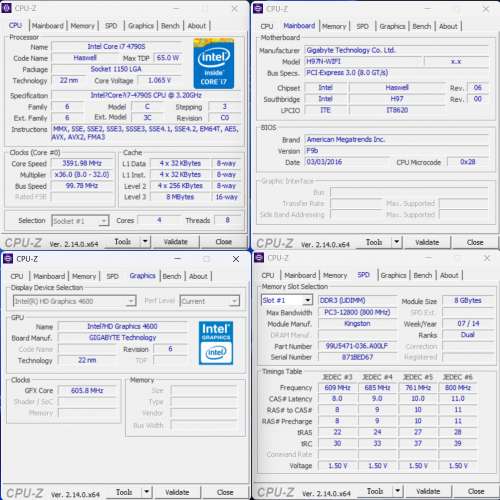Screen dimensions: 500x500
Task: Switch to Mainboard tab in SPD window
Action: coord(300,275)
